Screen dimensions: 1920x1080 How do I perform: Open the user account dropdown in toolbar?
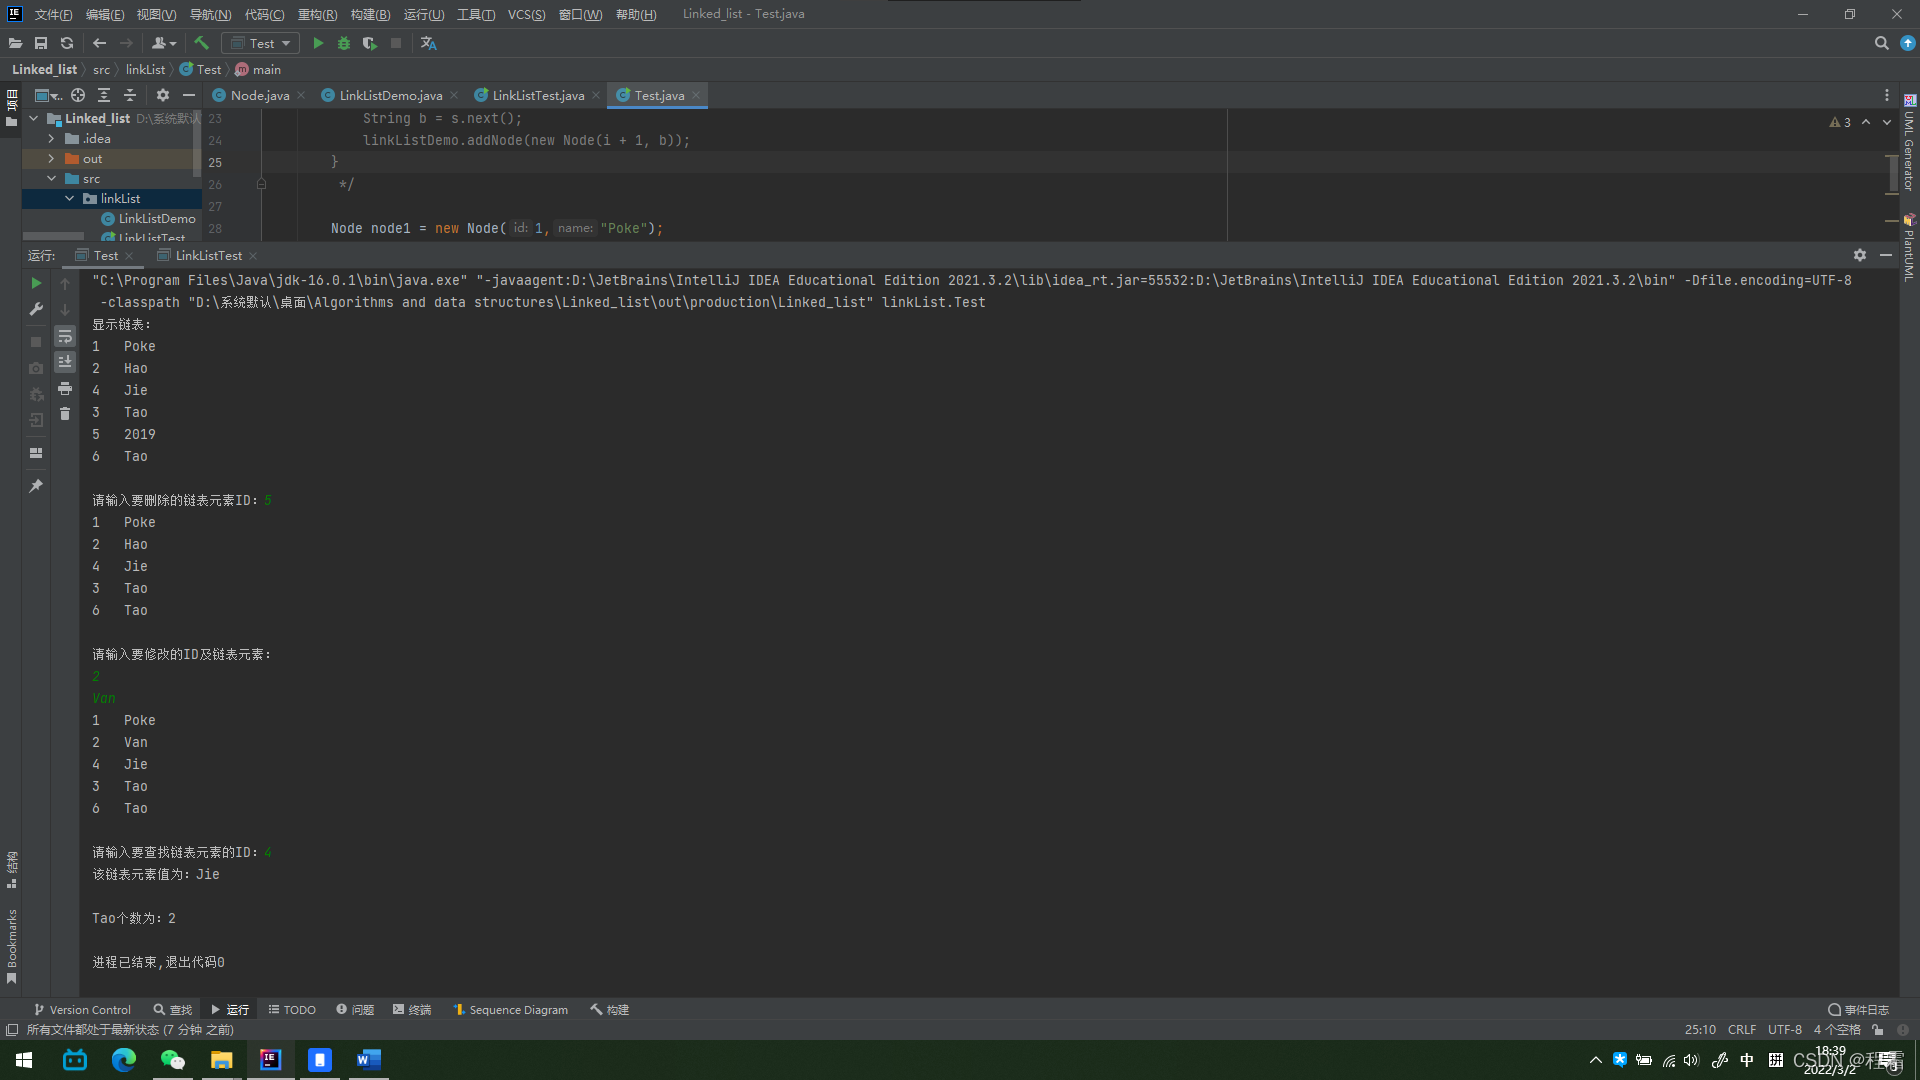click(163, 43)
